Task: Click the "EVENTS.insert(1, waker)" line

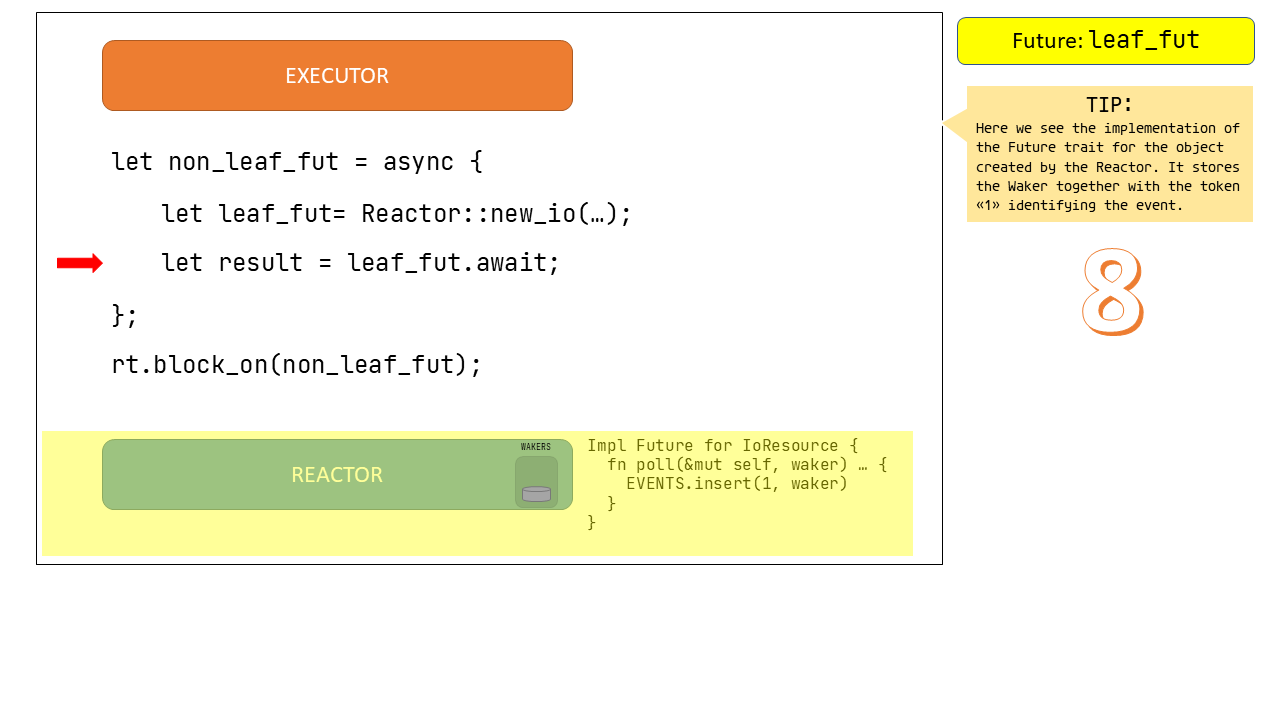Action: [x=736, y=484]
